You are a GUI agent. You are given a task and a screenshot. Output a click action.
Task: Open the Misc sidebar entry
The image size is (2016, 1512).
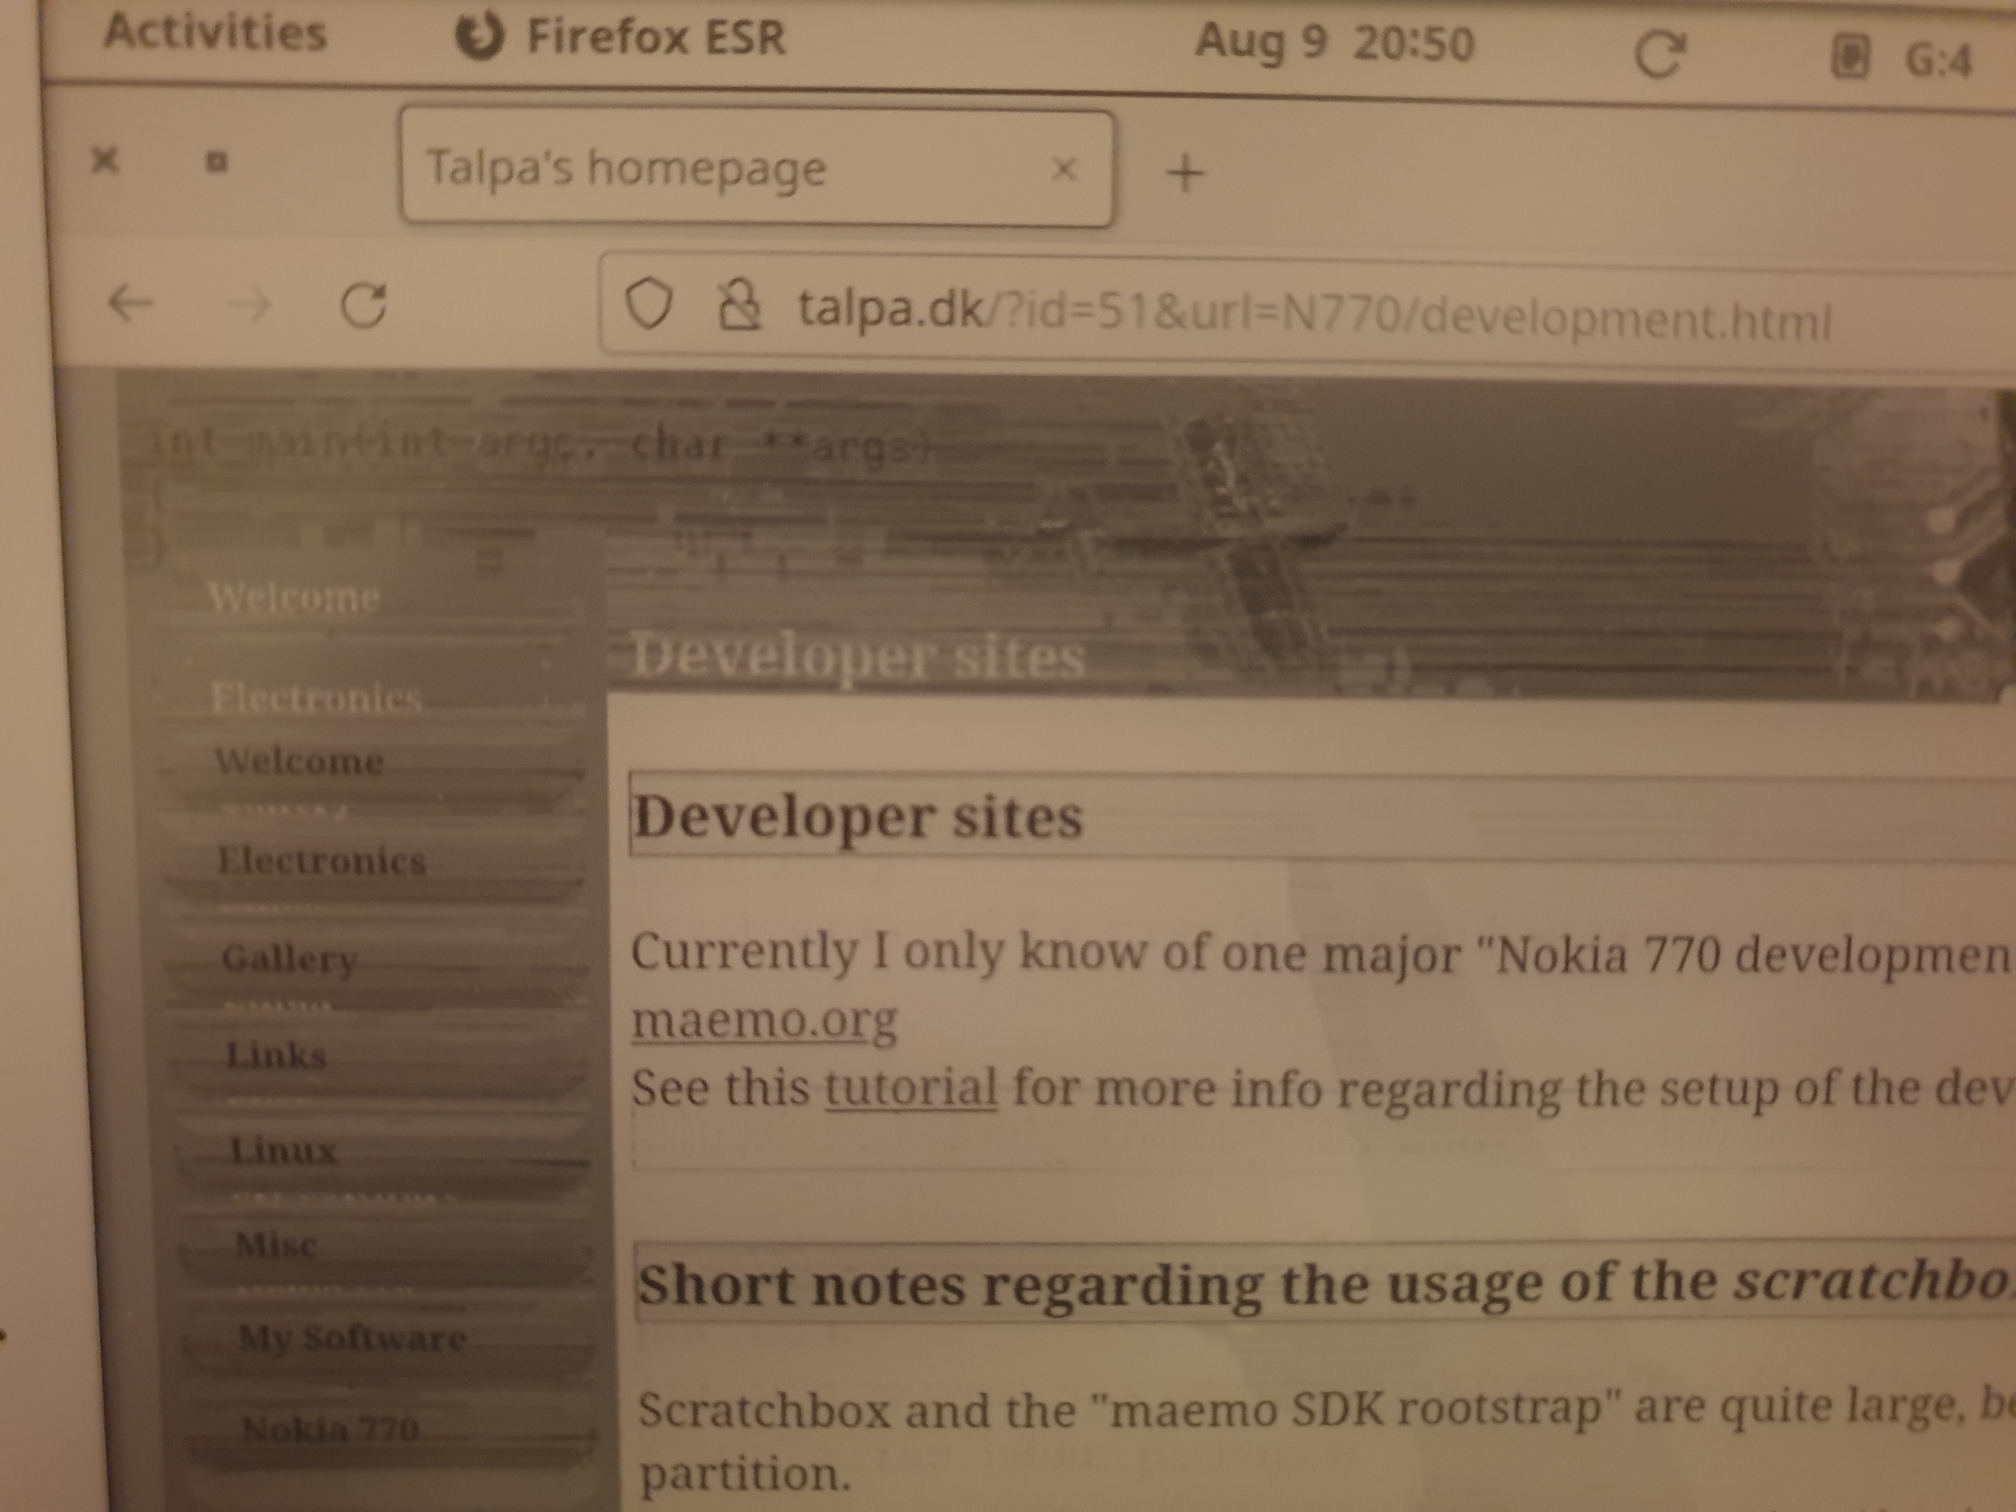coord(276,1245)
